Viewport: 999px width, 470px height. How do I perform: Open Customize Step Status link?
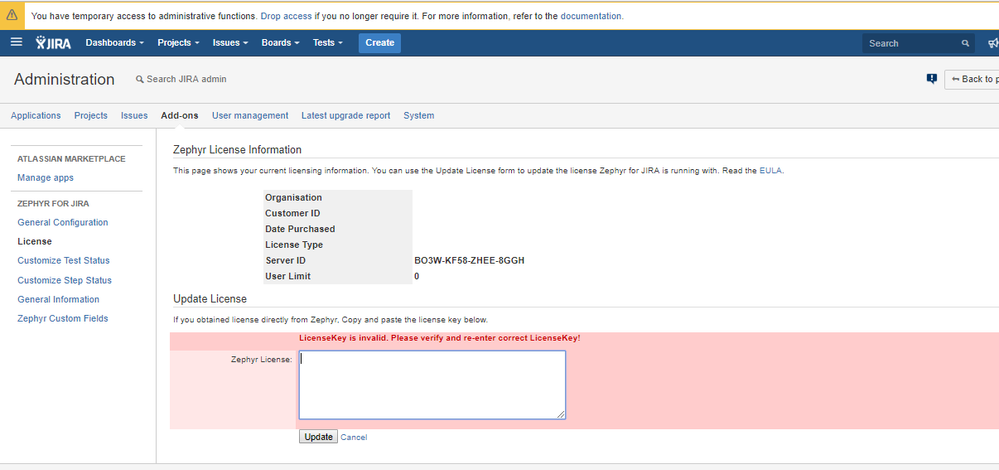coord(64,280)
